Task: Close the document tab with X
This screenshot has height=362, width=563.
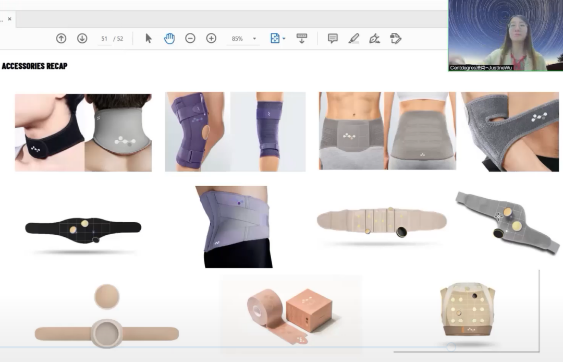Action: tap(10, 19)
